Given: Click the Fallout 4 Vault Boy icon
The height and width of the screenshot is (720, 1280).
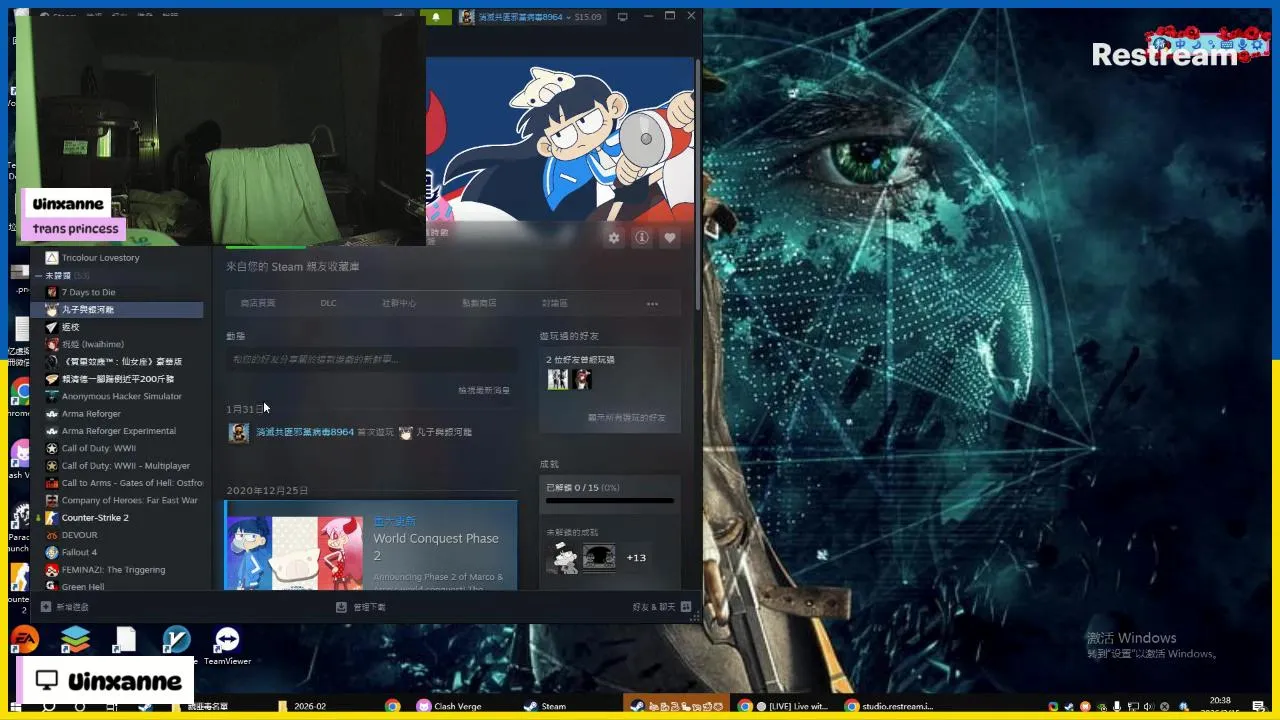Looking at the screenshot, I should coord(52,552).
